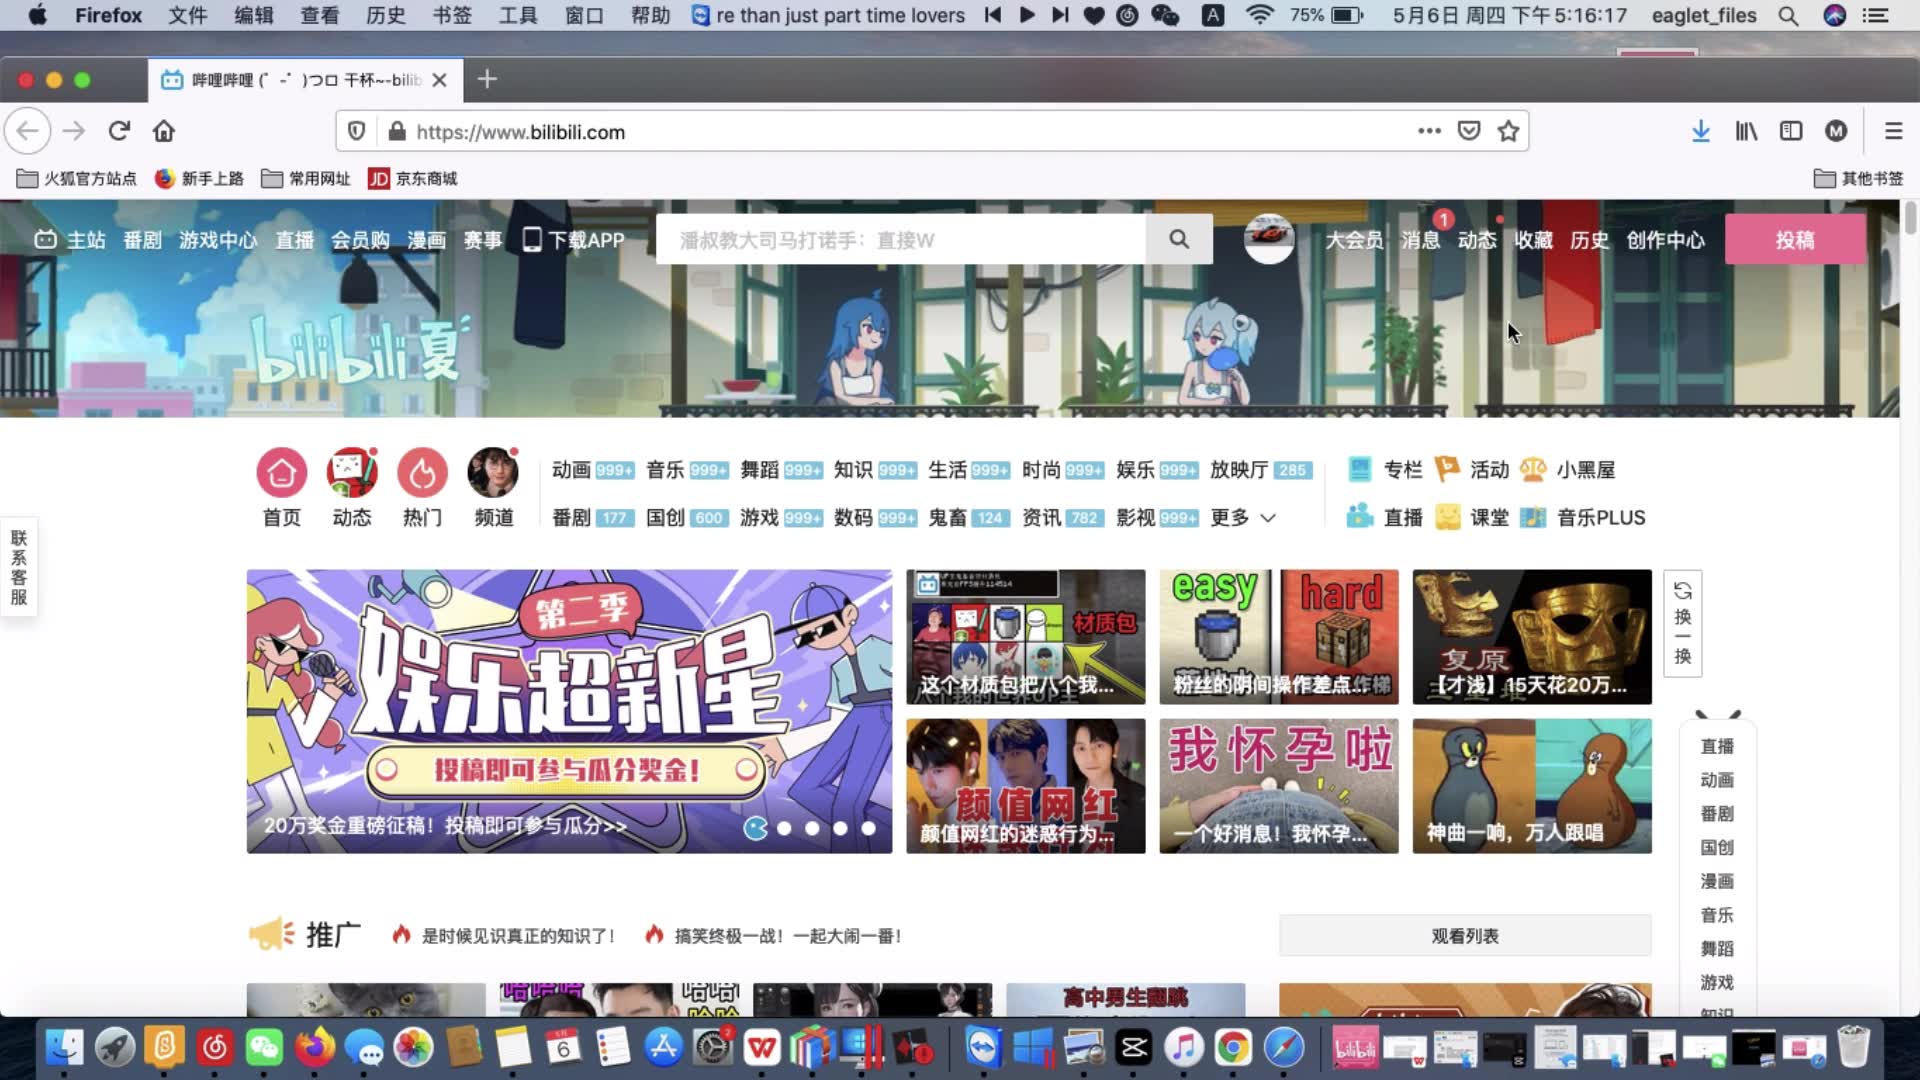Open 神曲一响，万人跟唱 video thumbnail
This screenshot has height=1080, width=1920.
click(1532, 786)
